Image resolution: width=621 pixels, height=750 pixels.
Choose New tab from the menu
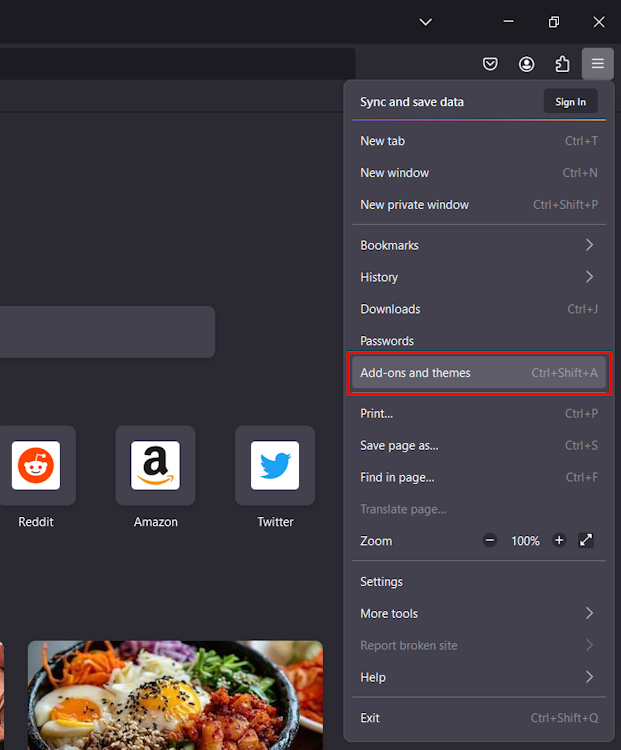click(479, 141)
